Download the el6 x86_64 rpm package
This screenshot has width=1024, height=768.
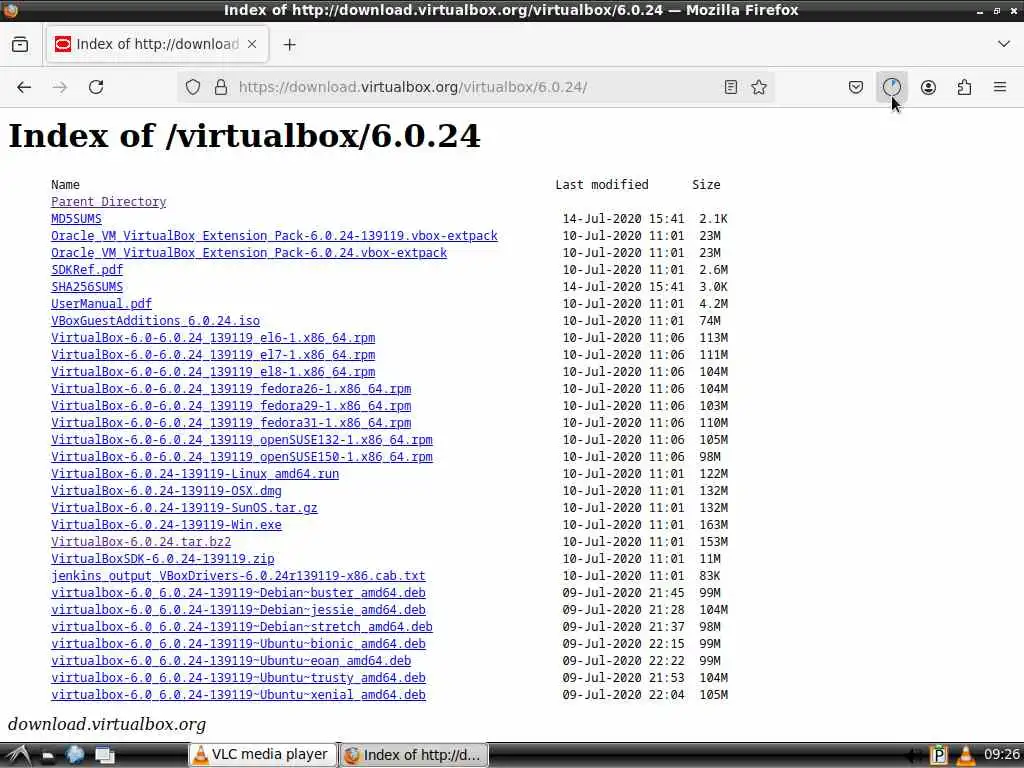point(213,338)
